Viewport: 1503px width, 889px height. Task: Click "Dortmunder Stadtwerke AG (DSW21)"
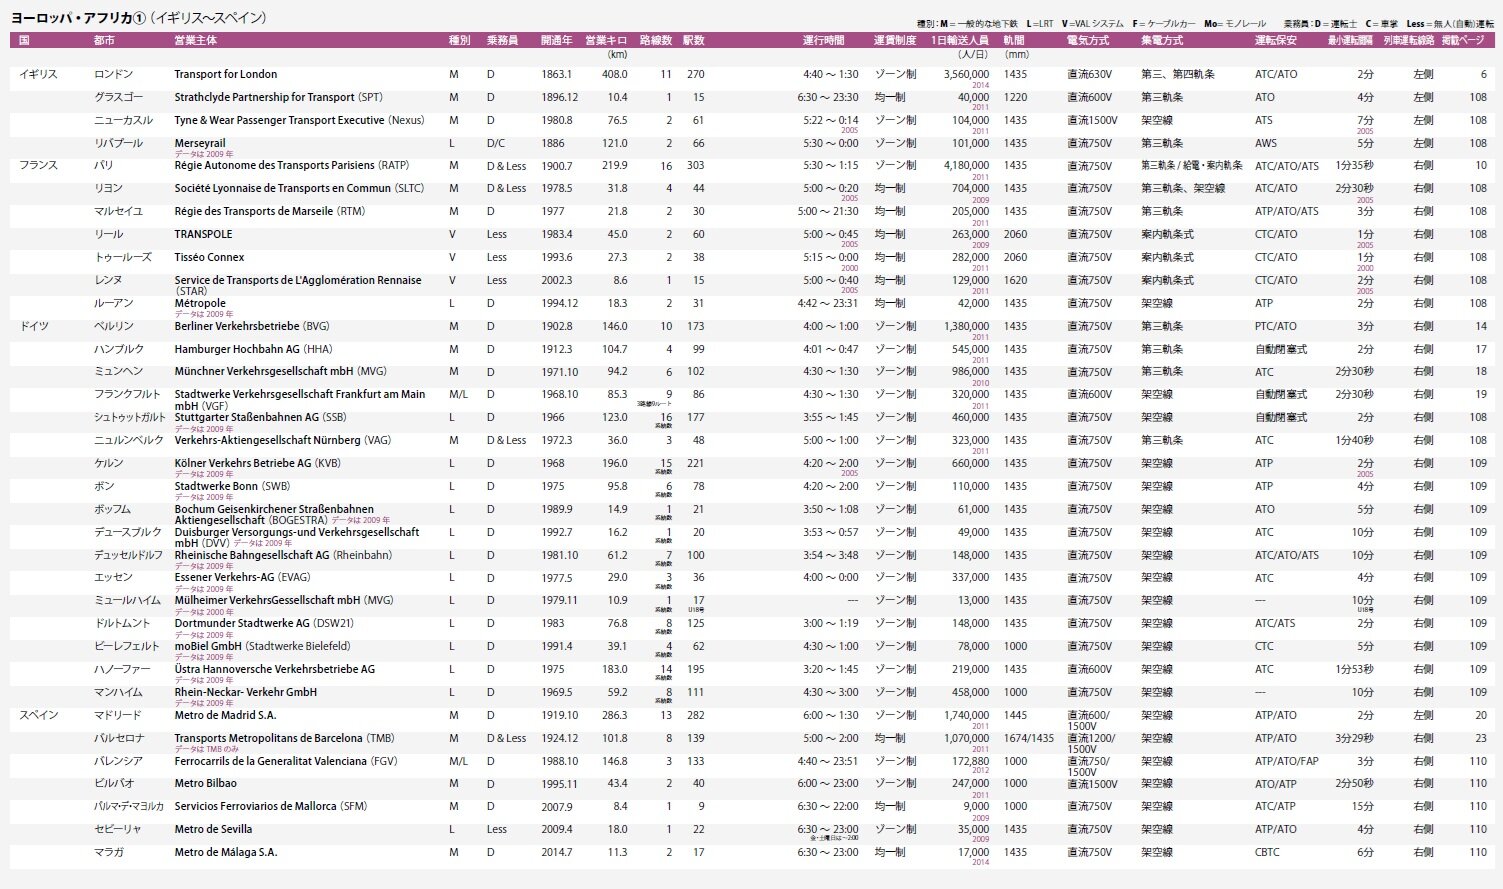[264, 624]
